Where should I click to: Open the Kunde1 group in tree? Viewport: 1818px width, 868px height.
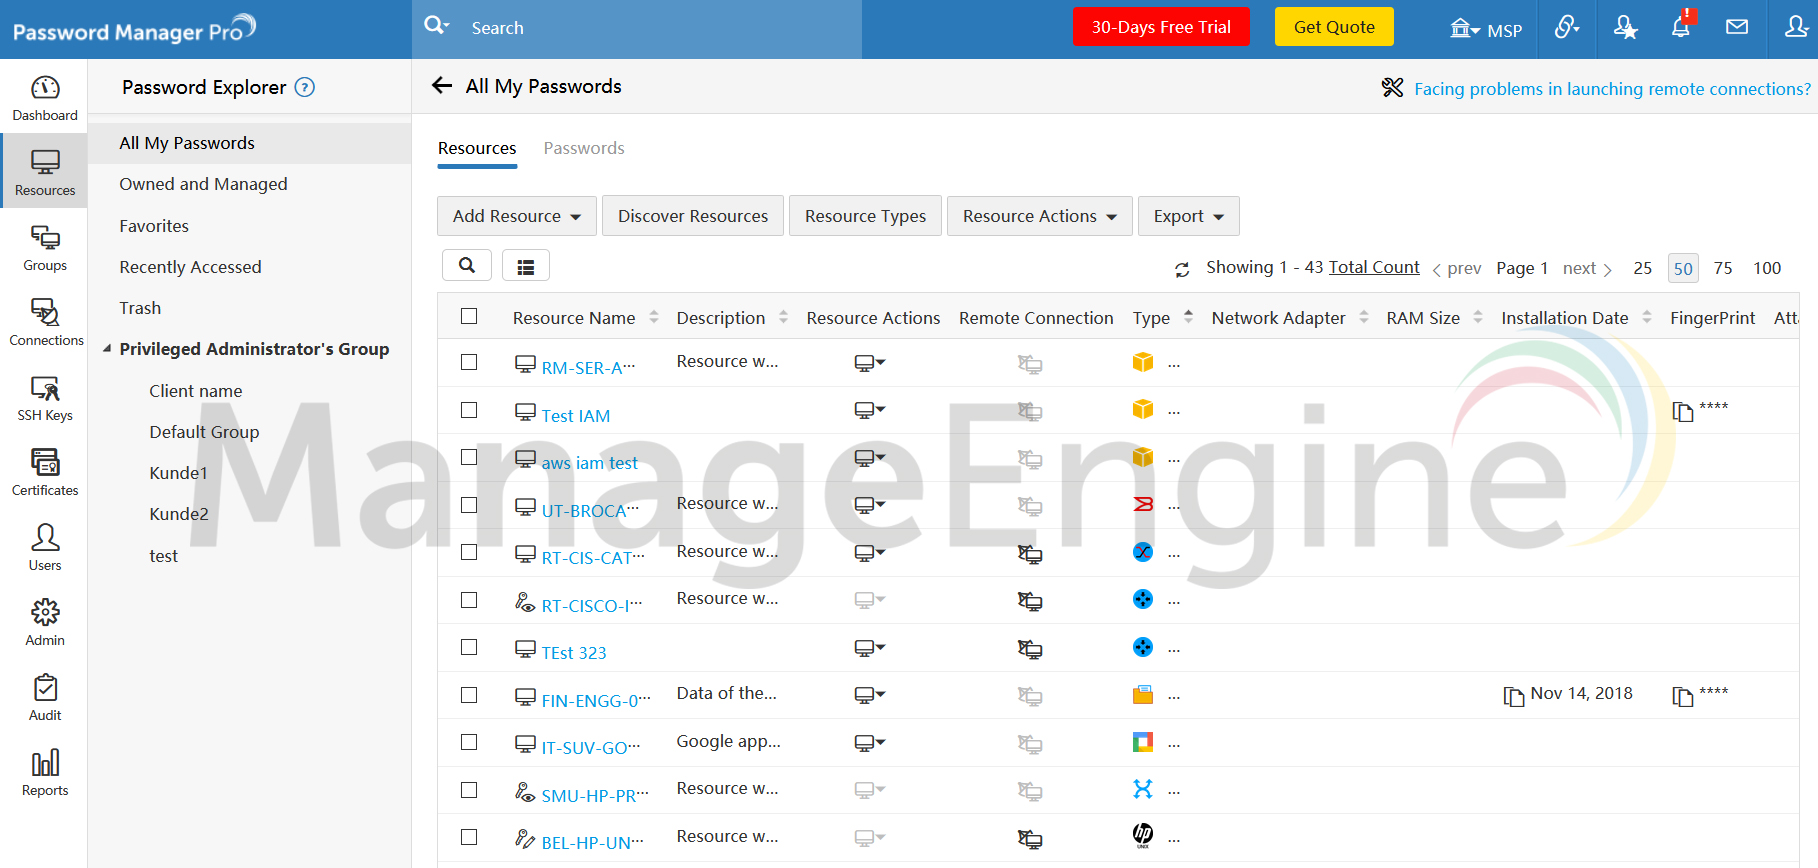(178, 473)
